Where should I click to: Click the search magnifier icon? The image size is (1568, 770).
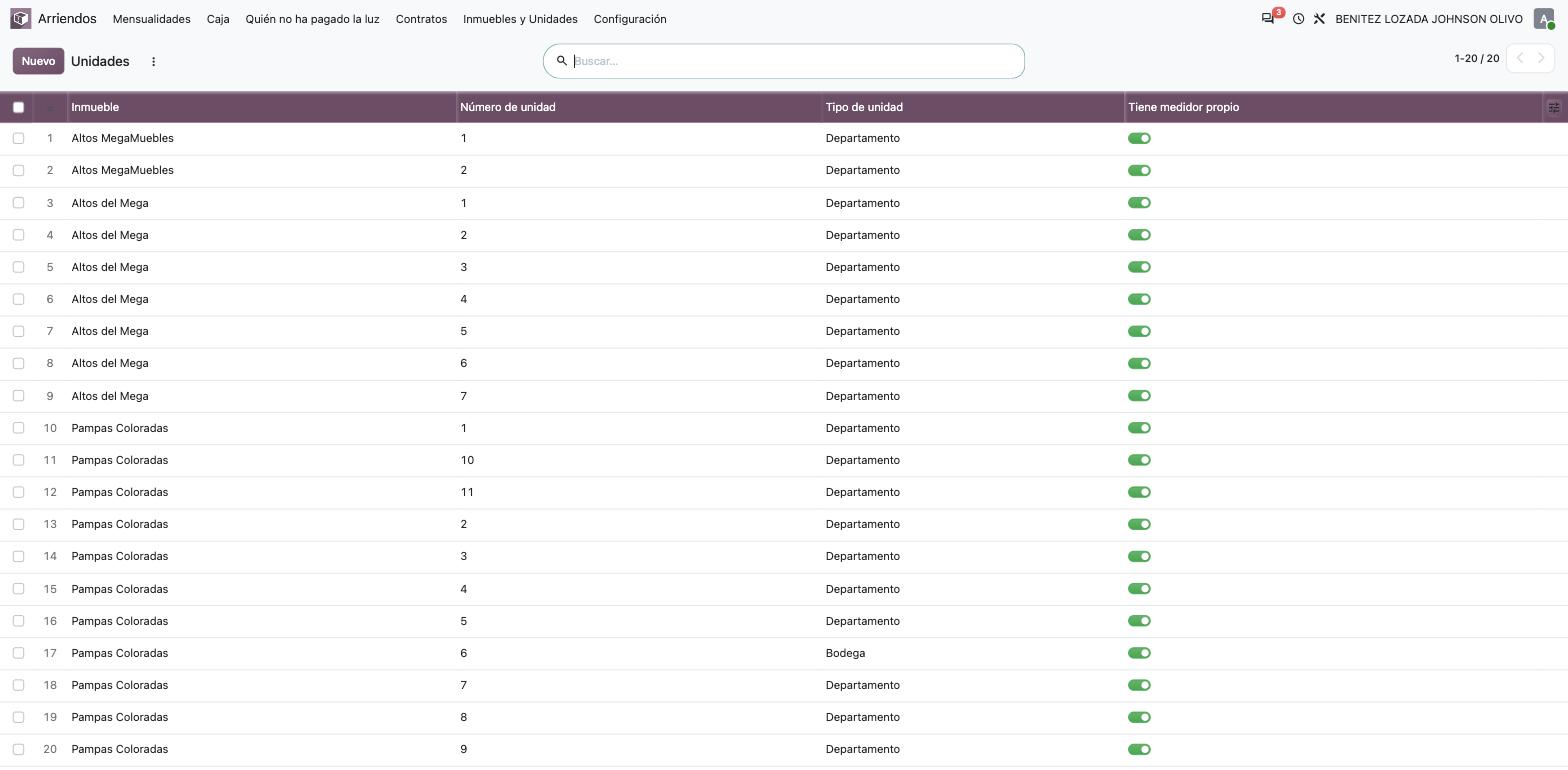[x=561, y=61]
